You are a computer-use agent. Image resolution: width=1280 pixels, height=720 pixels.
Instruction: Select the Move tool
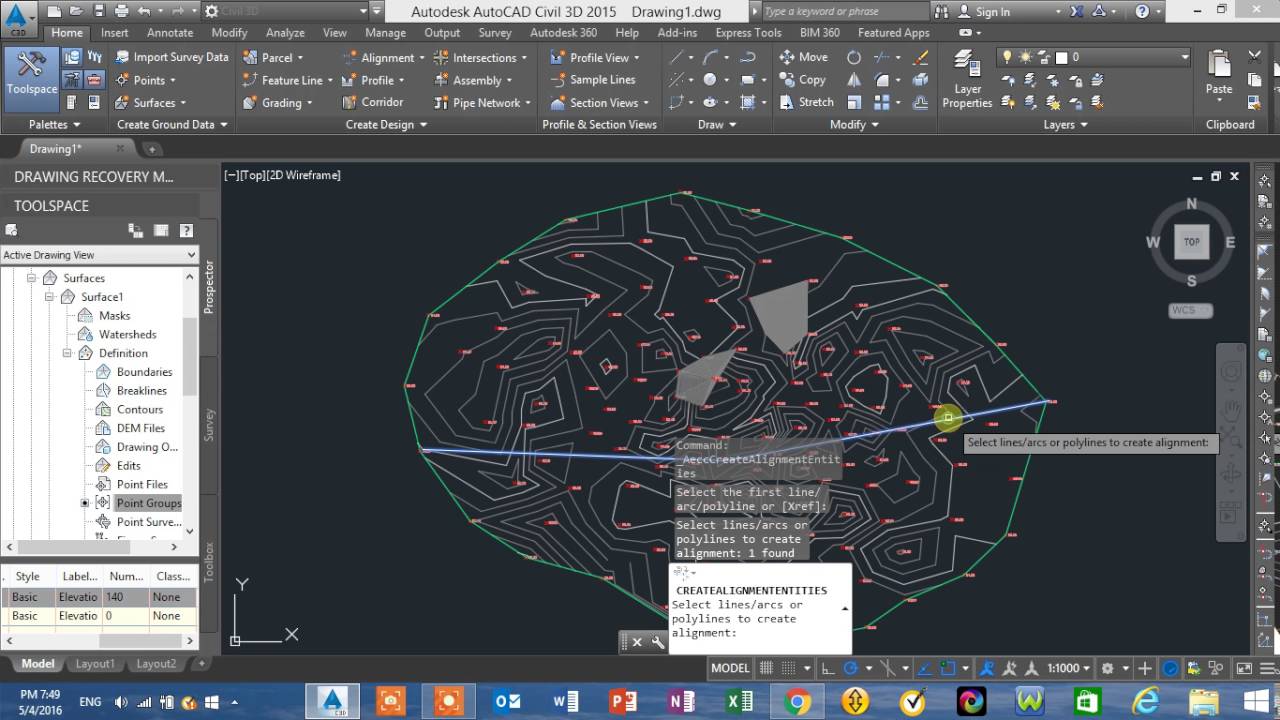[x=804, y=57]
